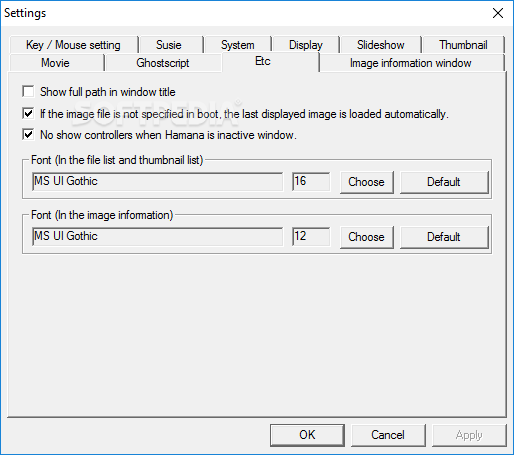514x455 pixels.
Task: Go to the Display tab
Action: click(x=306, y=45)
